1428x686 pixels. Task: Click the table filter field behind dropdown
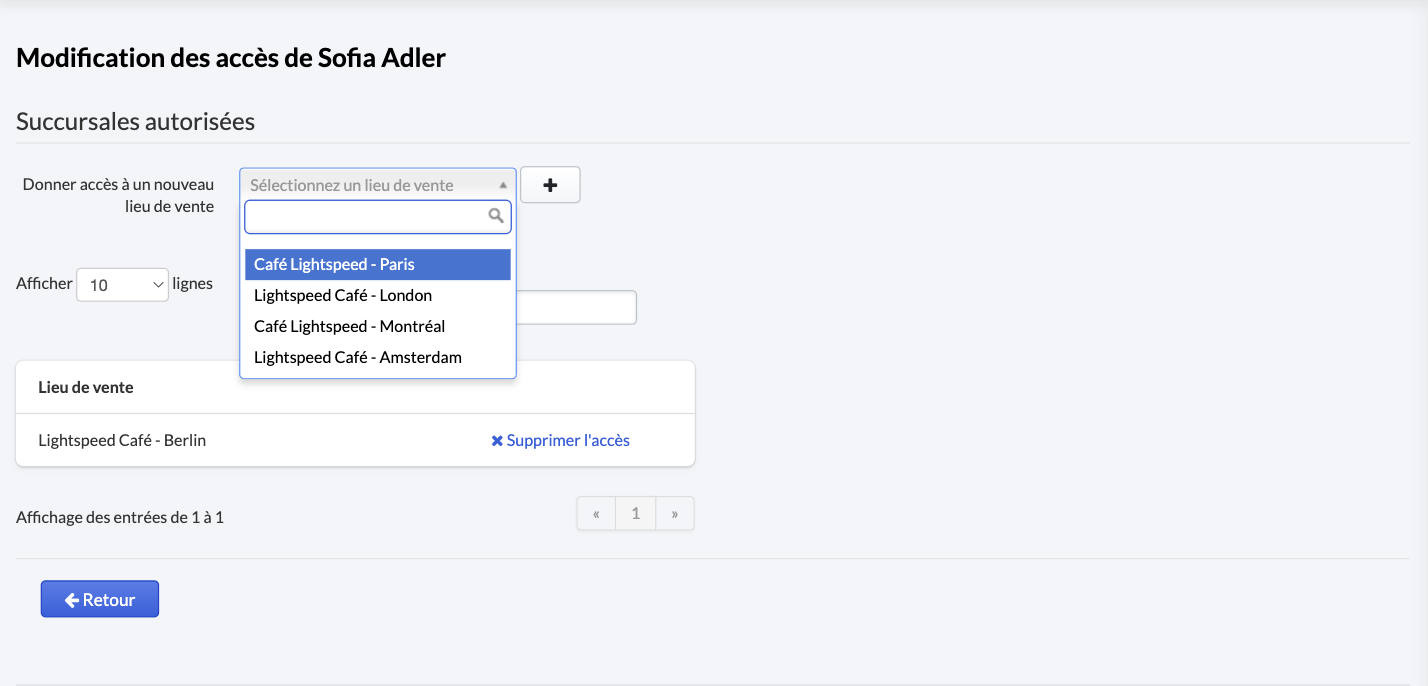[x=576, y=308]
